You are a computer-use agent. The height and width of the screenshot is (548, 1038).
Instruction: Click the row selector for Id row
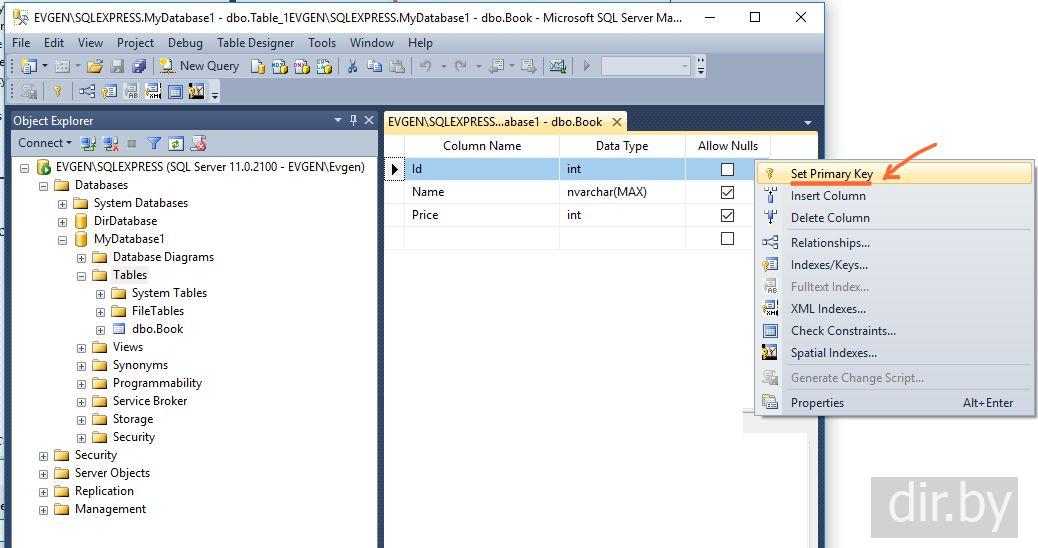[395, 169]
